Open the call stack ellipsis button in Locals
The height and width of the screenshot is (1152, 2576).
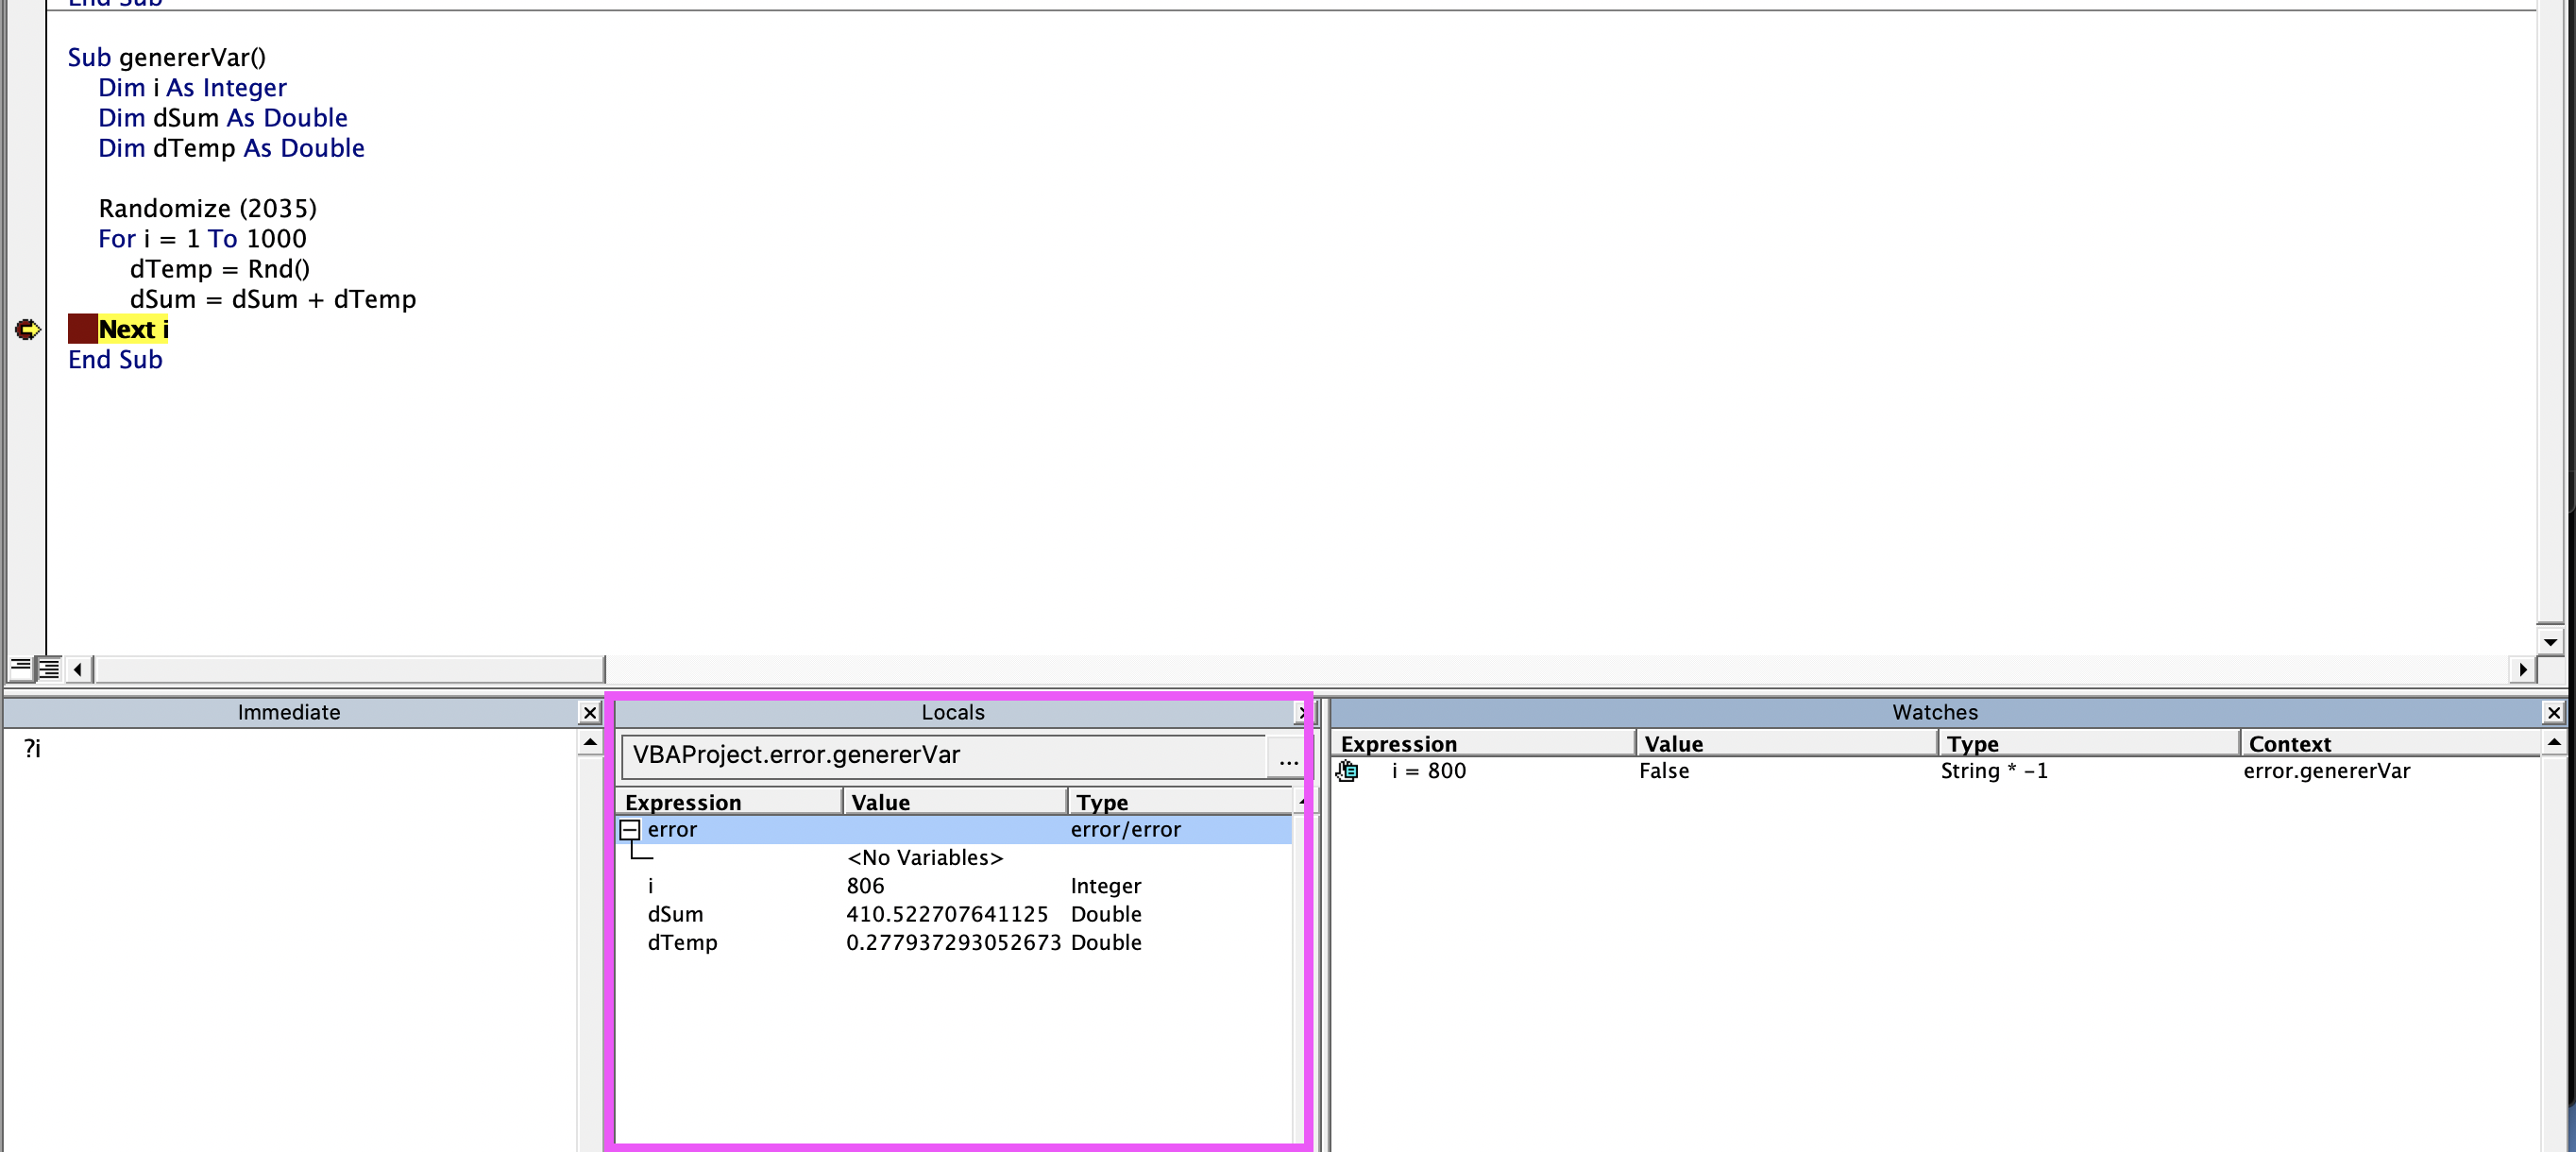pos(1288,756)
